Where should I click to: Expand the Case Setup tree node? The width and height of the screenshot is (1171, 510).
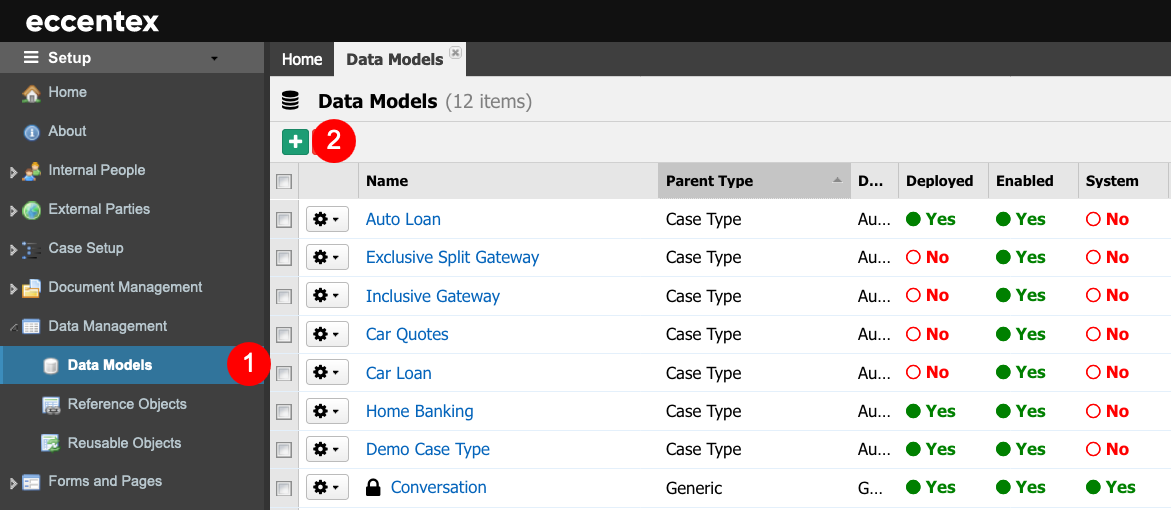click(x=13, y=250)
